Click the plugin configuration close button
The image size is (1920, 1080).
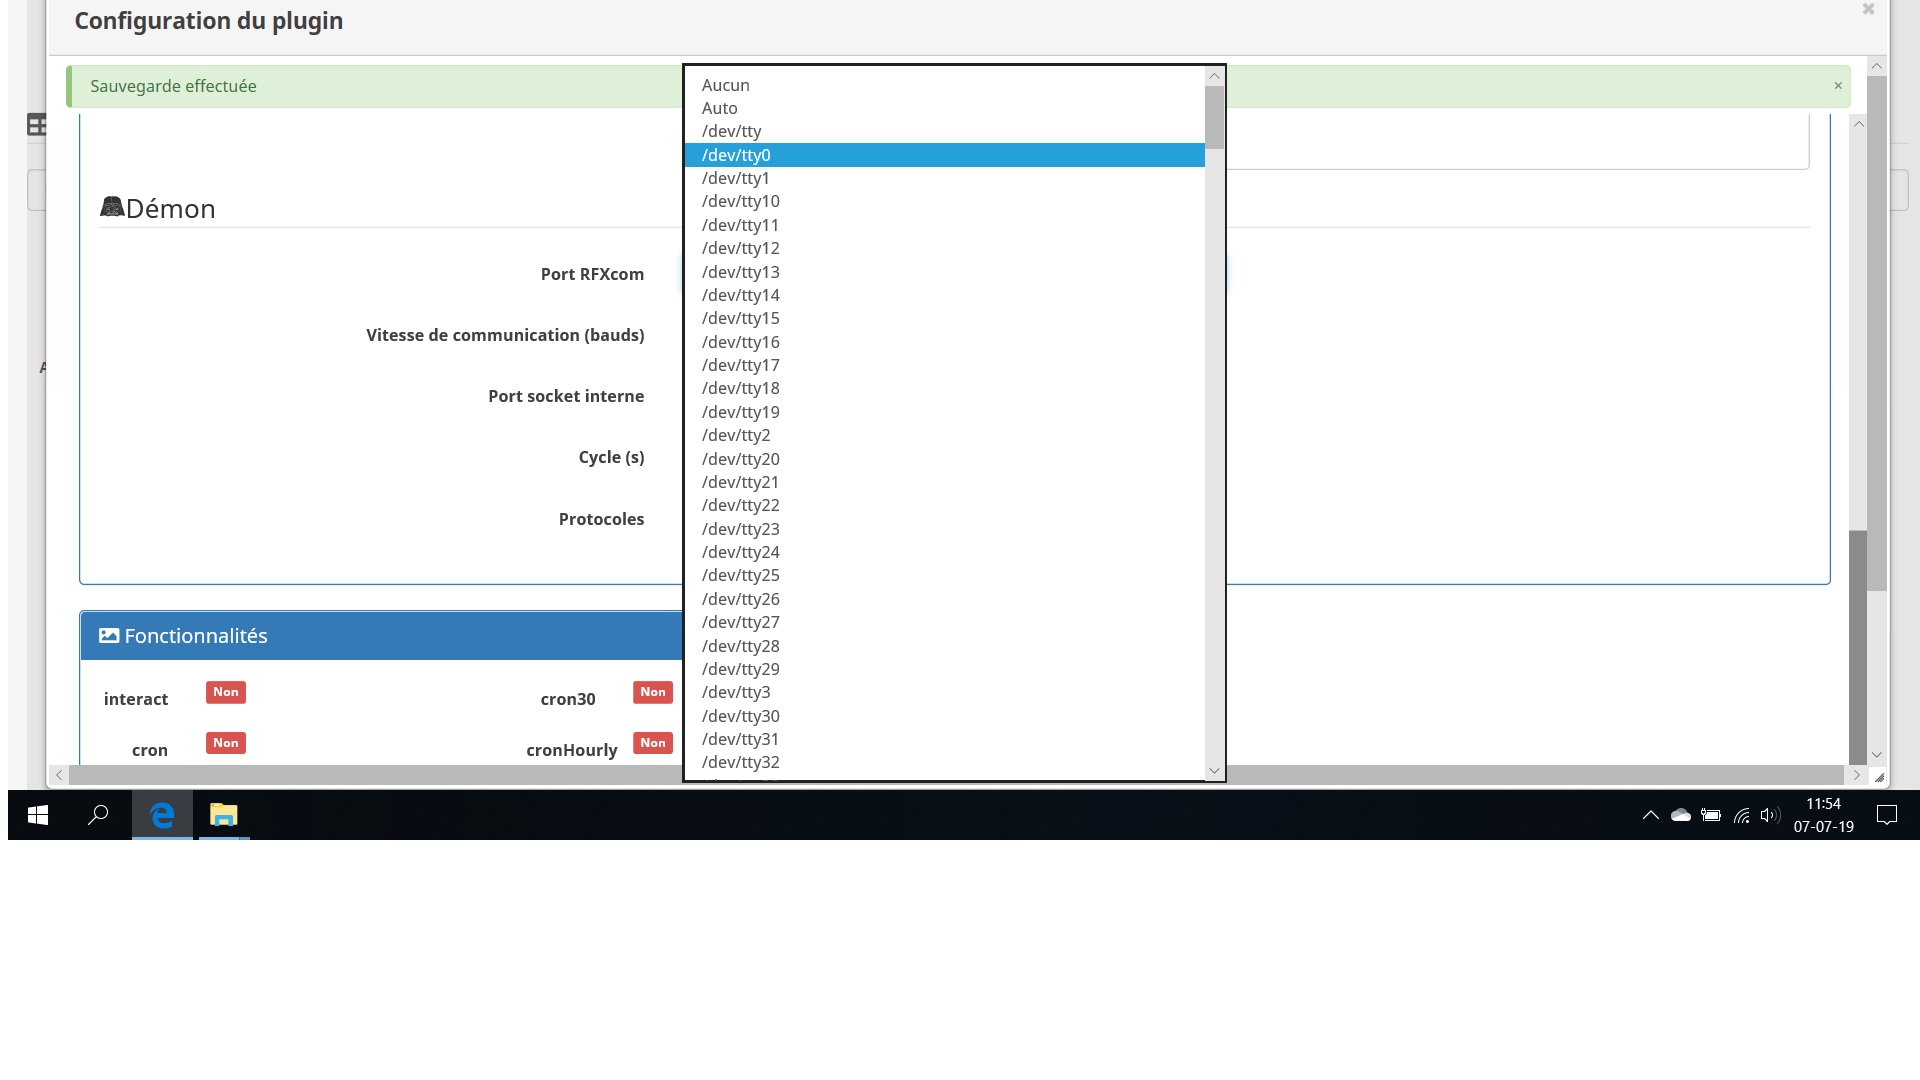(x=1869, y=8)
